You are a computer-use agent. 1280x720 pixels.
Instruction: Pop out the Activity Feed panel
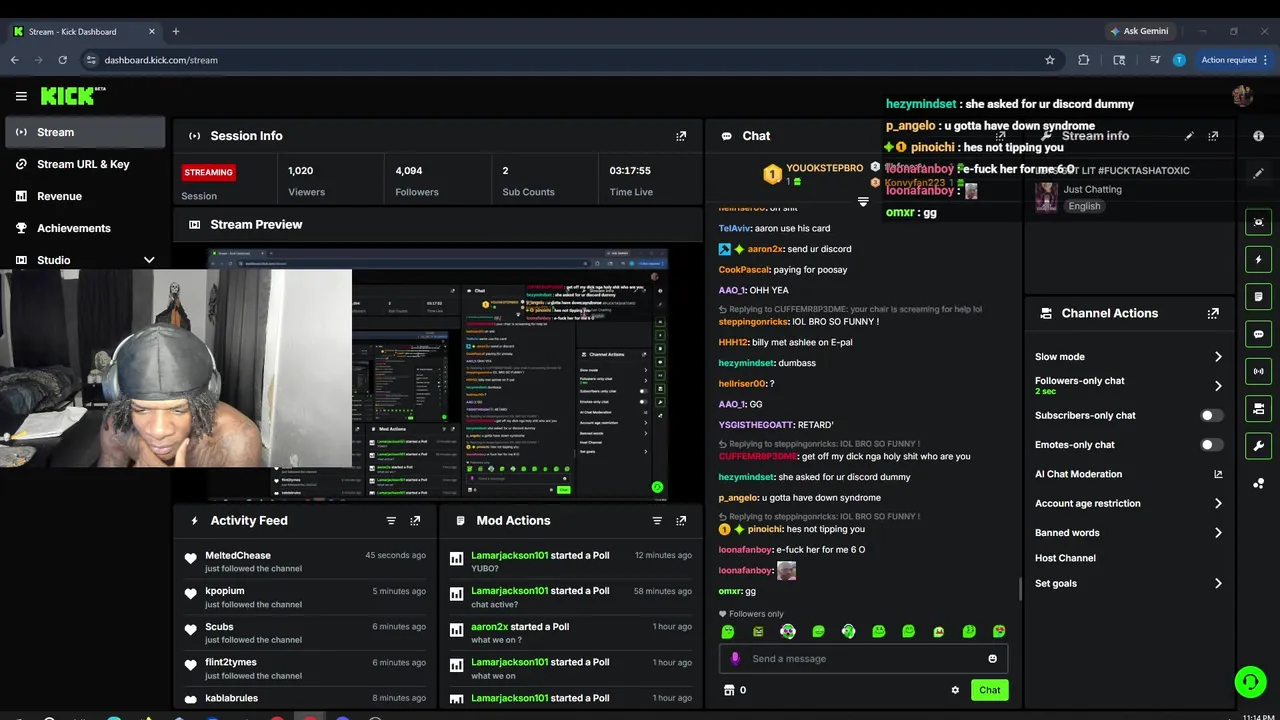pos(415,521)
